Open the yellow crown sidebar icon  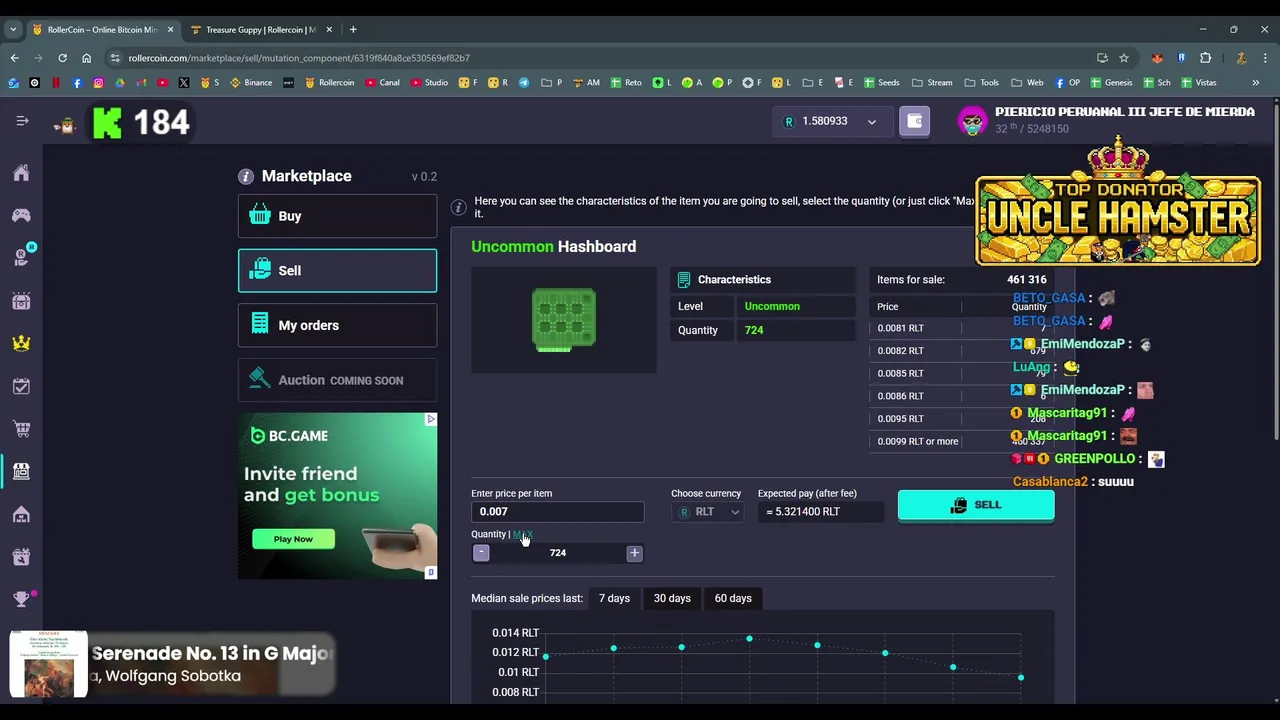21,343
